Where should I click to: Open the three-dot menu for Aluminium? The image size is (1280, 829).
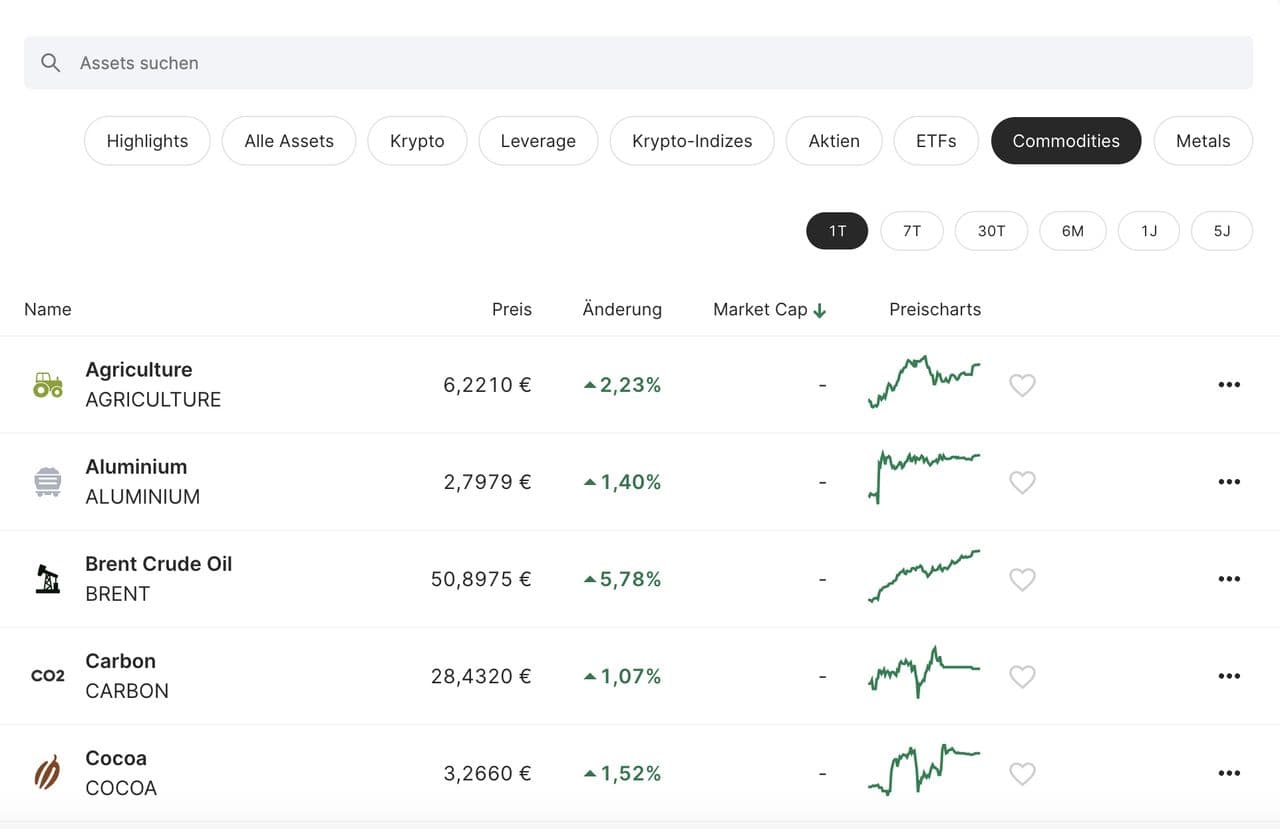[x=1229, y=482]
